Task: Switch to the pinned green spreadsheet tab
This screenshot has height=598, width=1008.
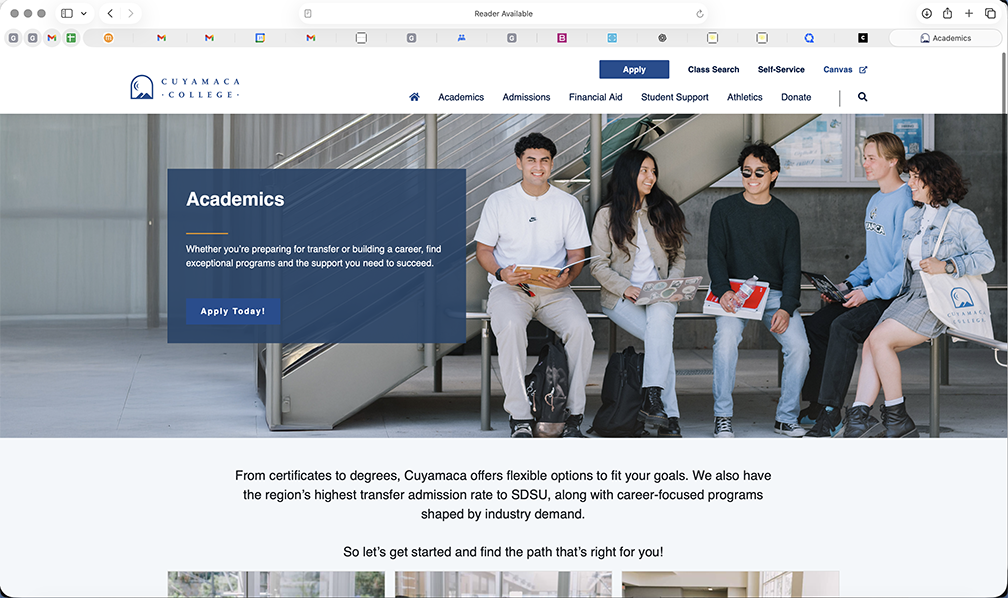Action: pyautogui.click(x=71, y=38)
